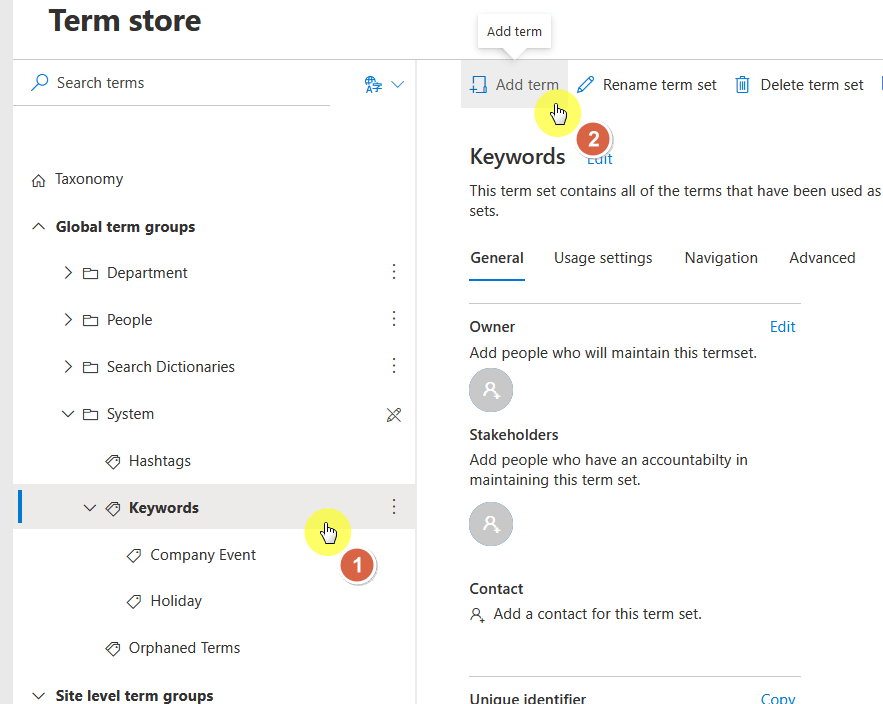Switch to the Usage settings tab
This screenshot has height=704, width=883.
point(603,258)
